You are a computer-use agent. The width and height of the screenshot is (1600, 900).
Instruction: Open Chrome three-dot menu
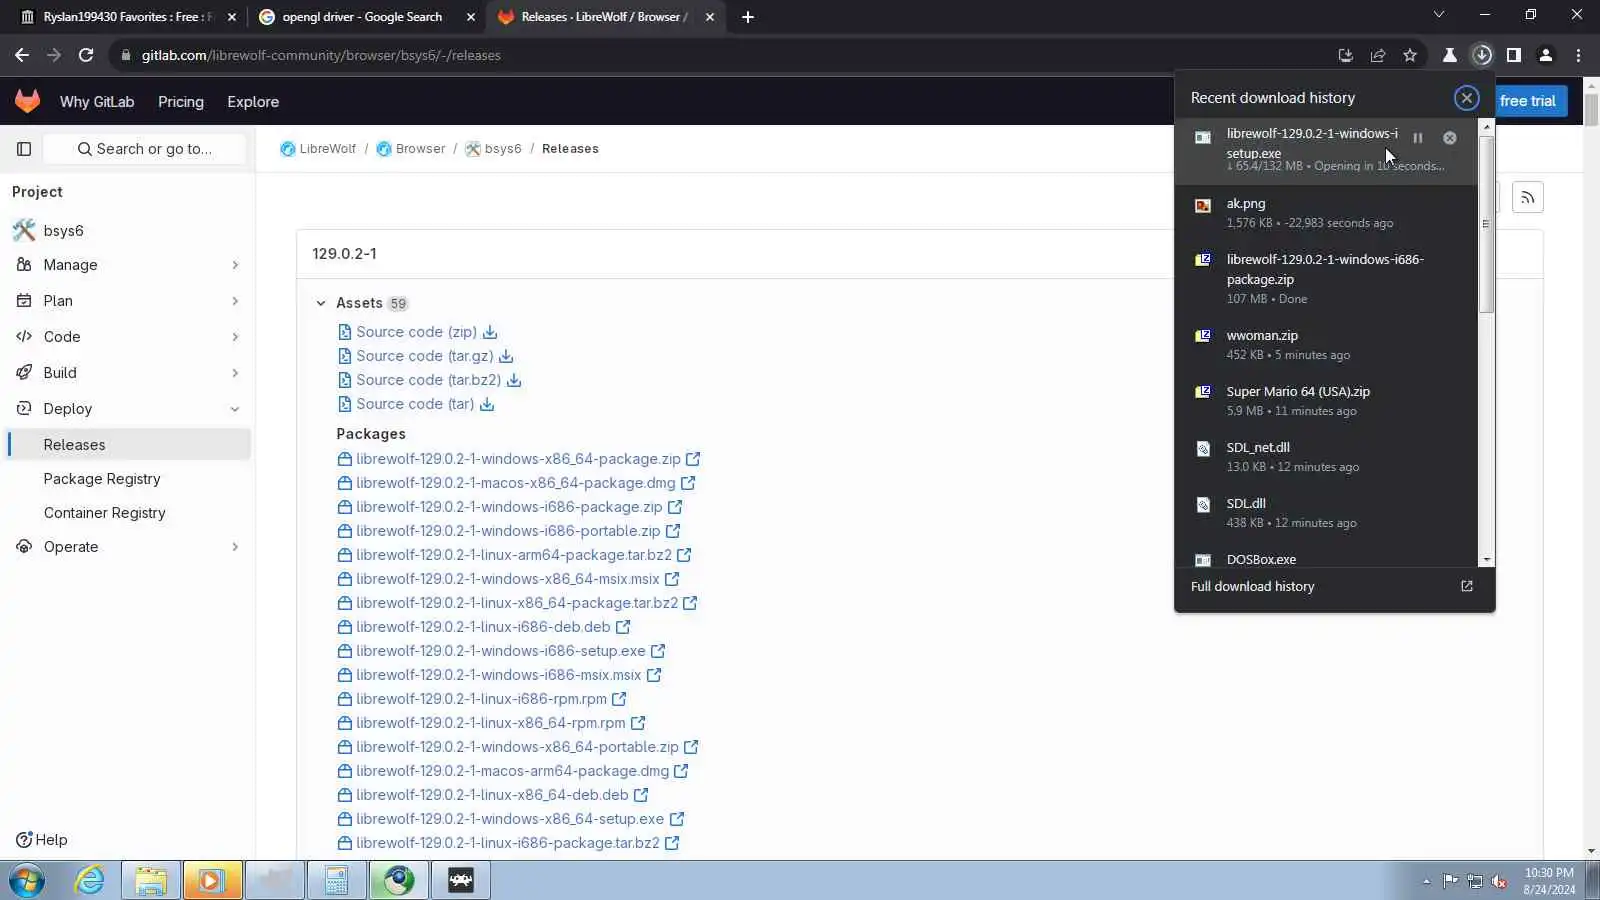point(1578,55)
